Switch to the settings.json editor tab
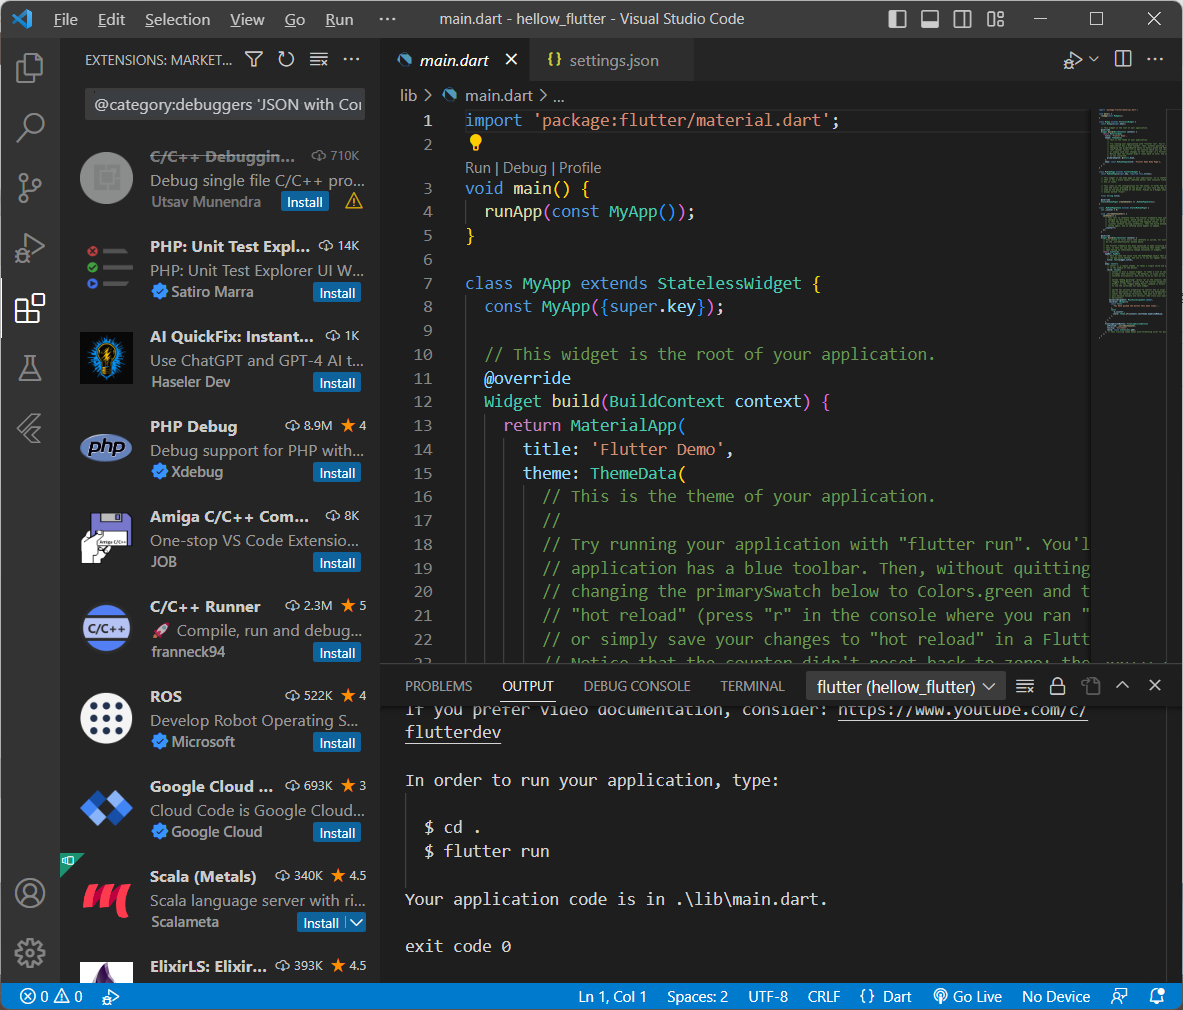1183x1010 pixels. coord(611,60)
